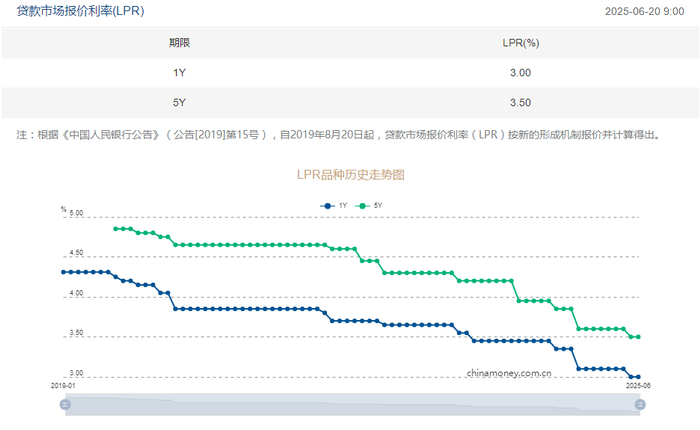700x430 pixels.
Task: Click the 3.50 rate value
Action: (x=521, y=103)
